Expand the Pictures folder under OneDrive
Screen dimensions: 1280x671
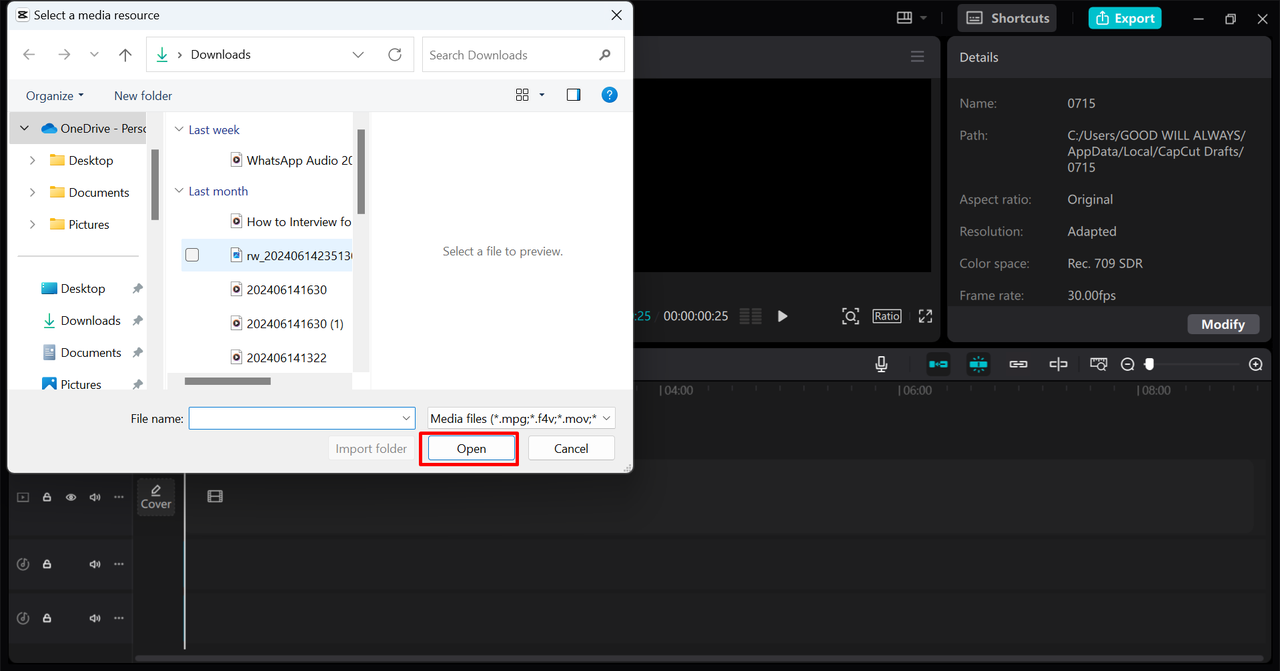pos(32,224)
